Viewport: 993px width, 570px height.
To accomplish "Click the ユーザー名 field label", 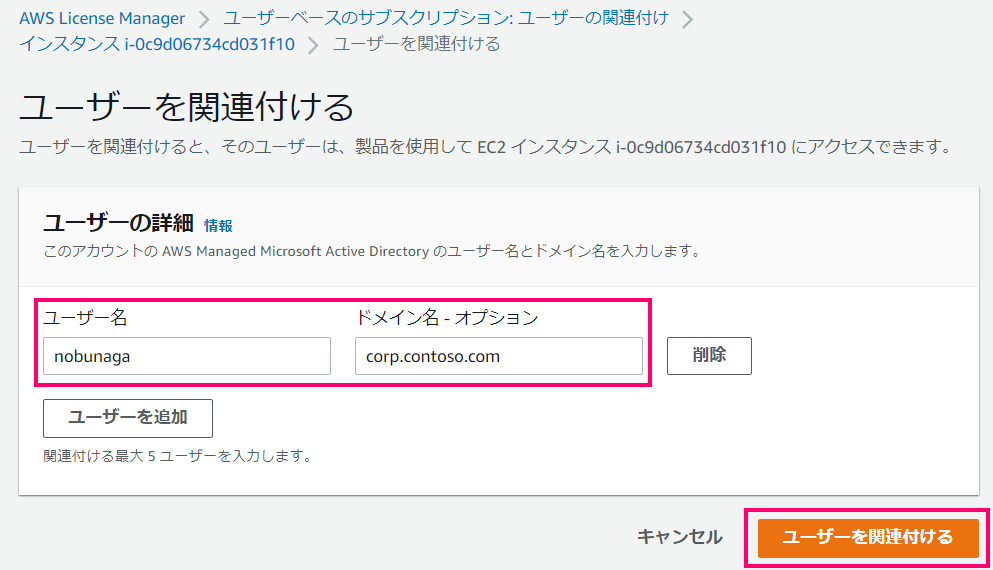I will 85,317.
